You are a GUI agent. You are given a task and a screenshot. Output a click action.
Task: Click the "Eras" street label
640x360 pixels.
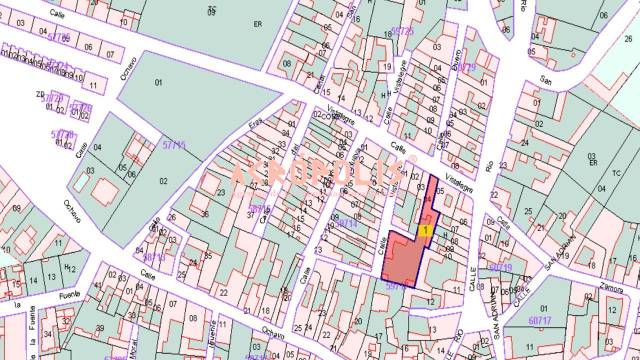pyautogui.click(x=255, y=124)
